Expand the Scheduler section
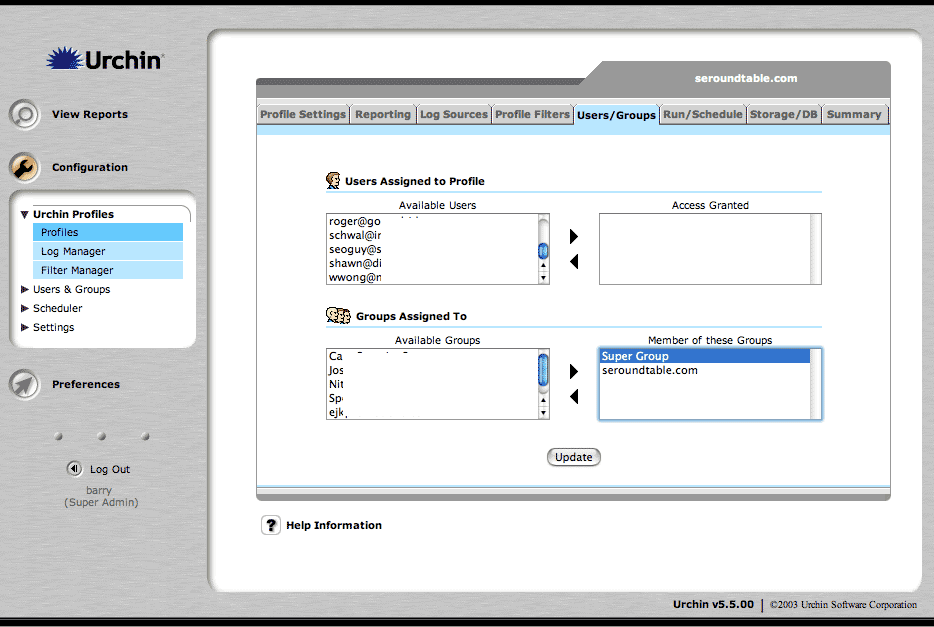 point(24,308)
